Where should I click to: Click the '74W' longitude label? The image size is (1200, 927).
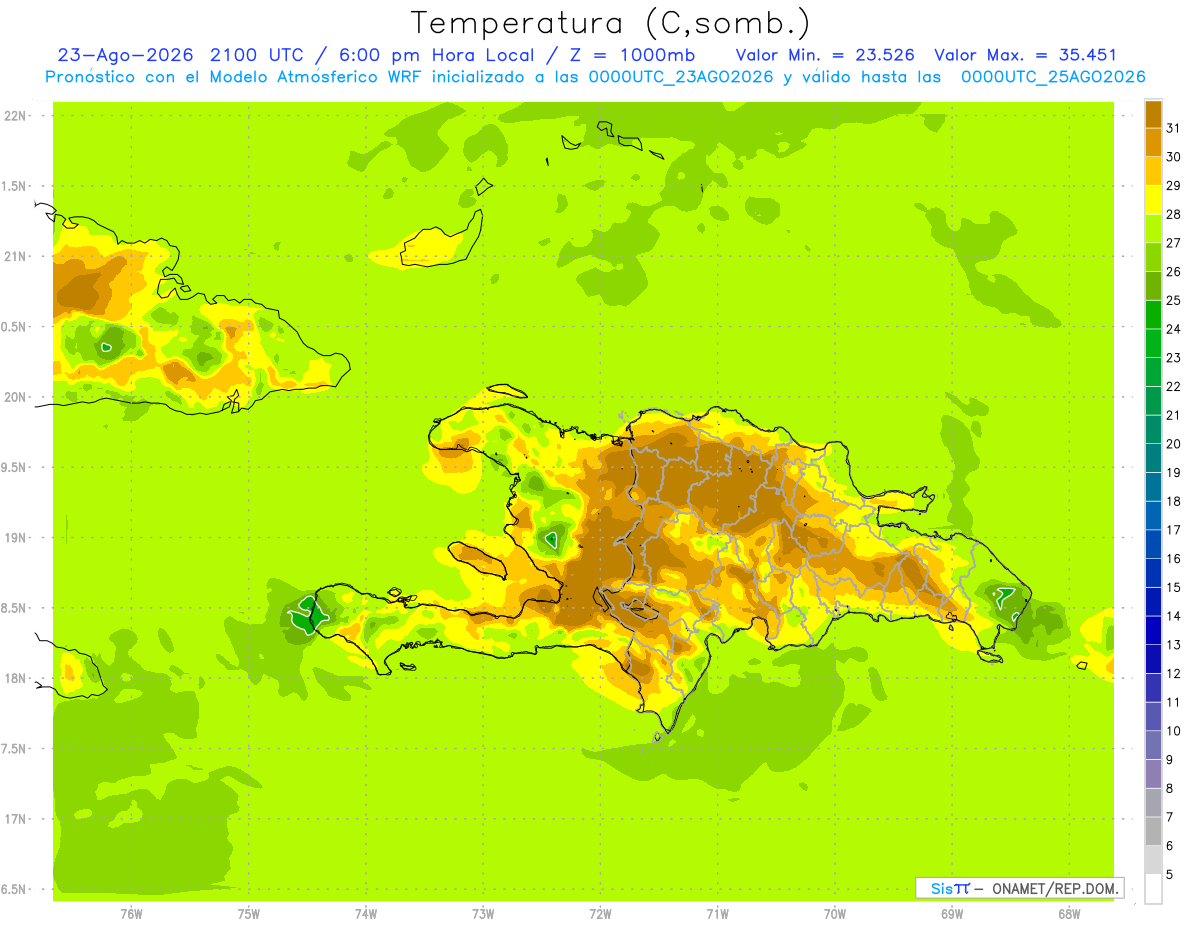366,914
